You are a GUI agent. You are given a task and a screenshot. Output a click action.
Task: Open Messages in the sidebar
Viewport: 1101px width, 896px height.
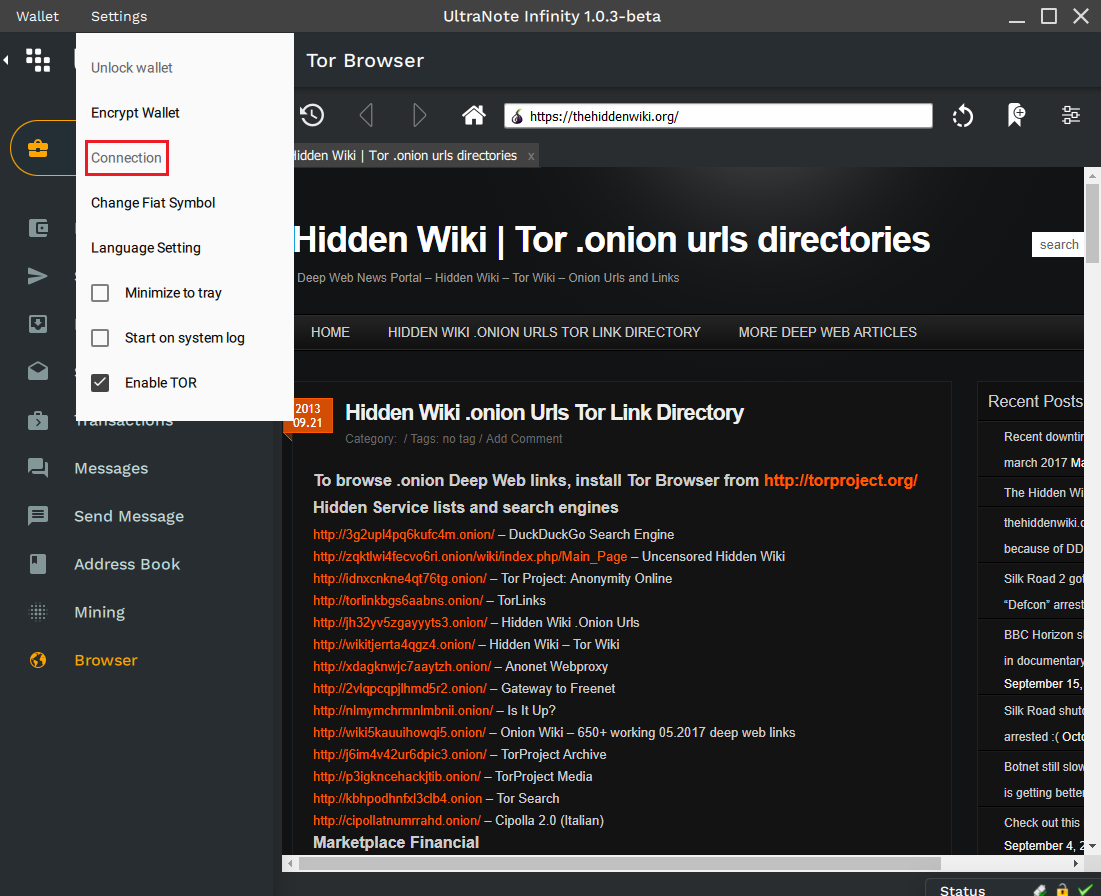click(x=111, y=468)
